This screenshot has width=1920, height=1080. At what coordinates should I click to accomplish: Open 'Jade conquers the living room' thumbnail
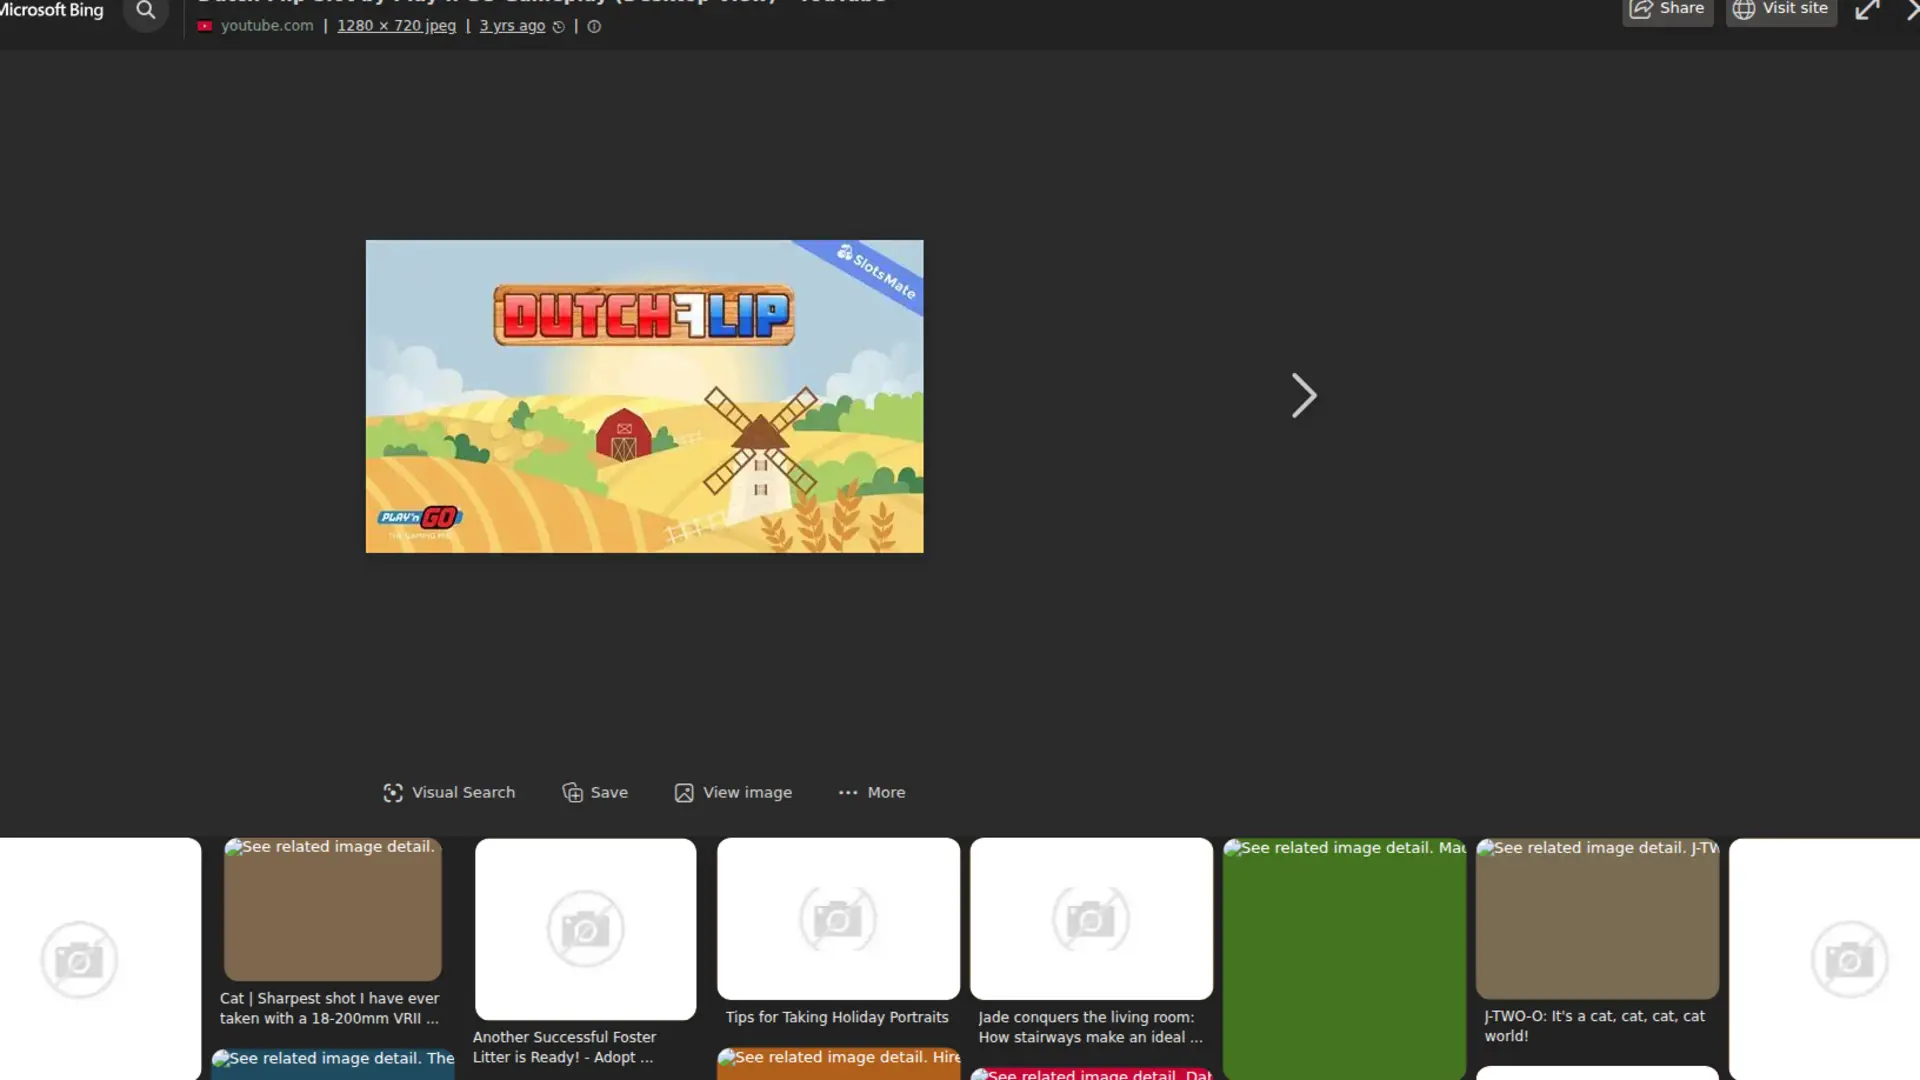(x=1091, y=918)
